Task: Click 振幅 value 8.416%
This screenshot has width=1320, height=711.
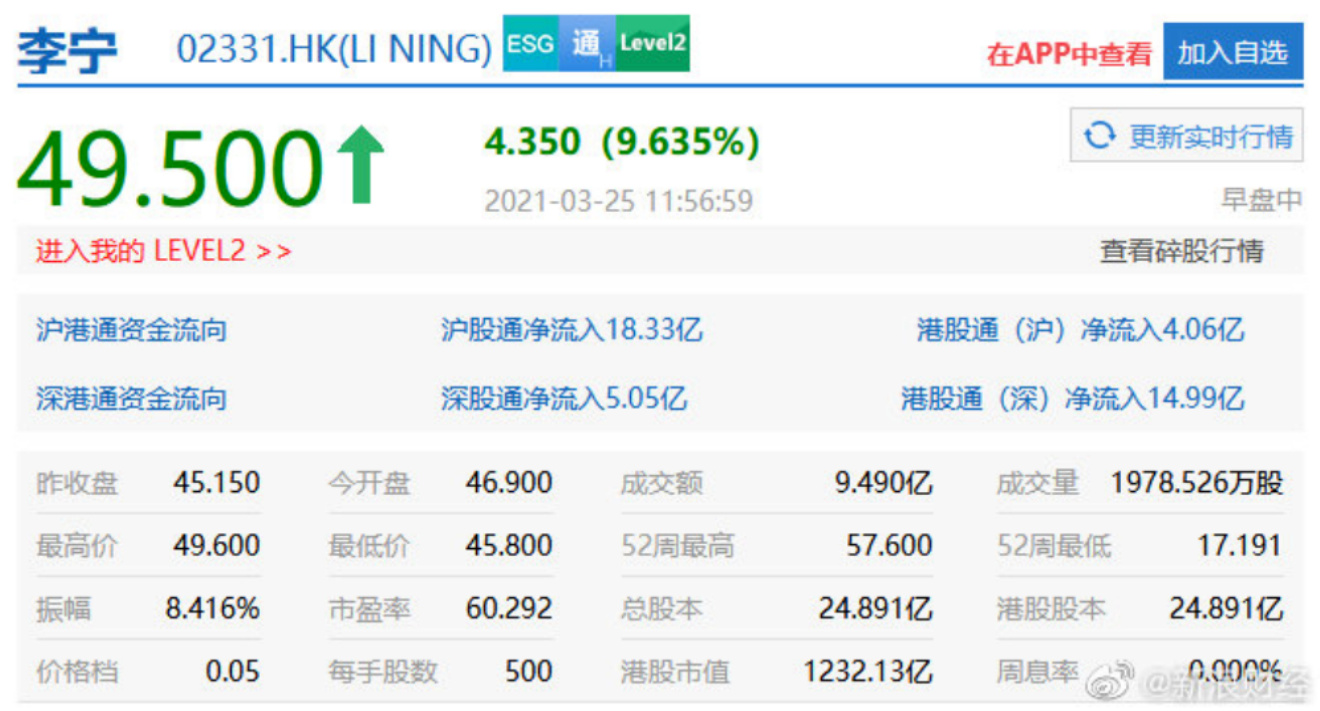Action: click(213, 607)
